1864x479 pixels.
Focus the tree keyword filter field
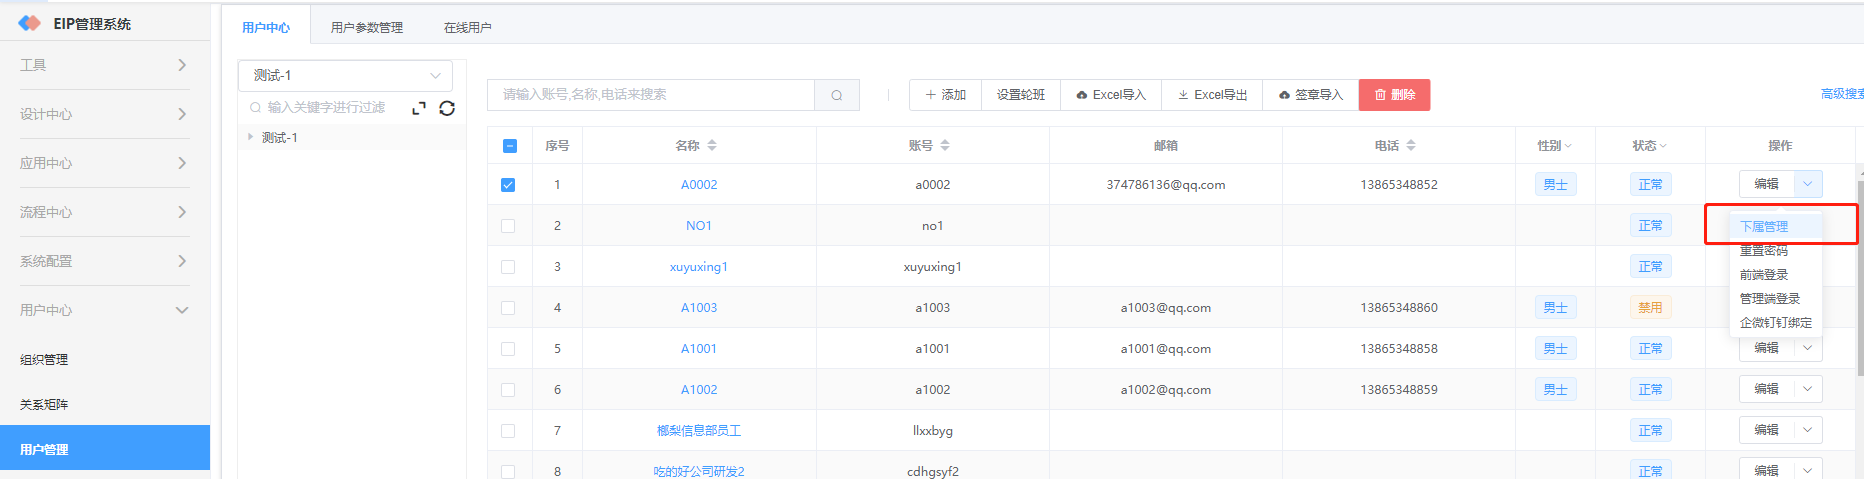(326, 108)
